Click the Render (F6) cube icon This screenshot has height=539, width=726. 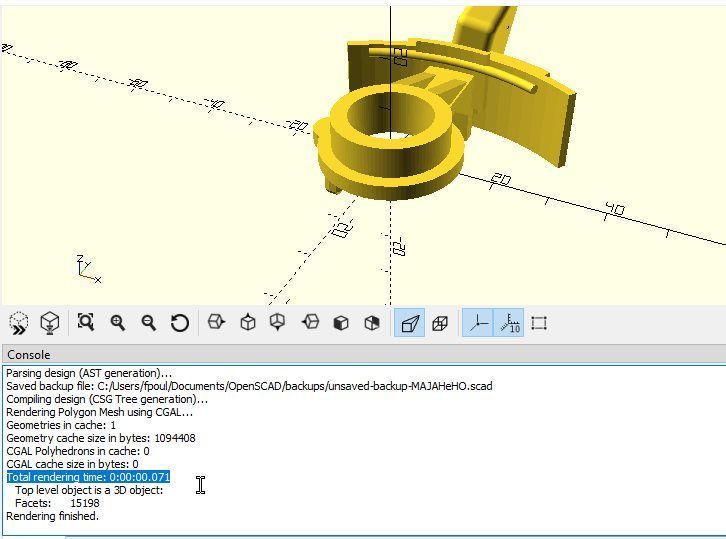coord(50,323)
